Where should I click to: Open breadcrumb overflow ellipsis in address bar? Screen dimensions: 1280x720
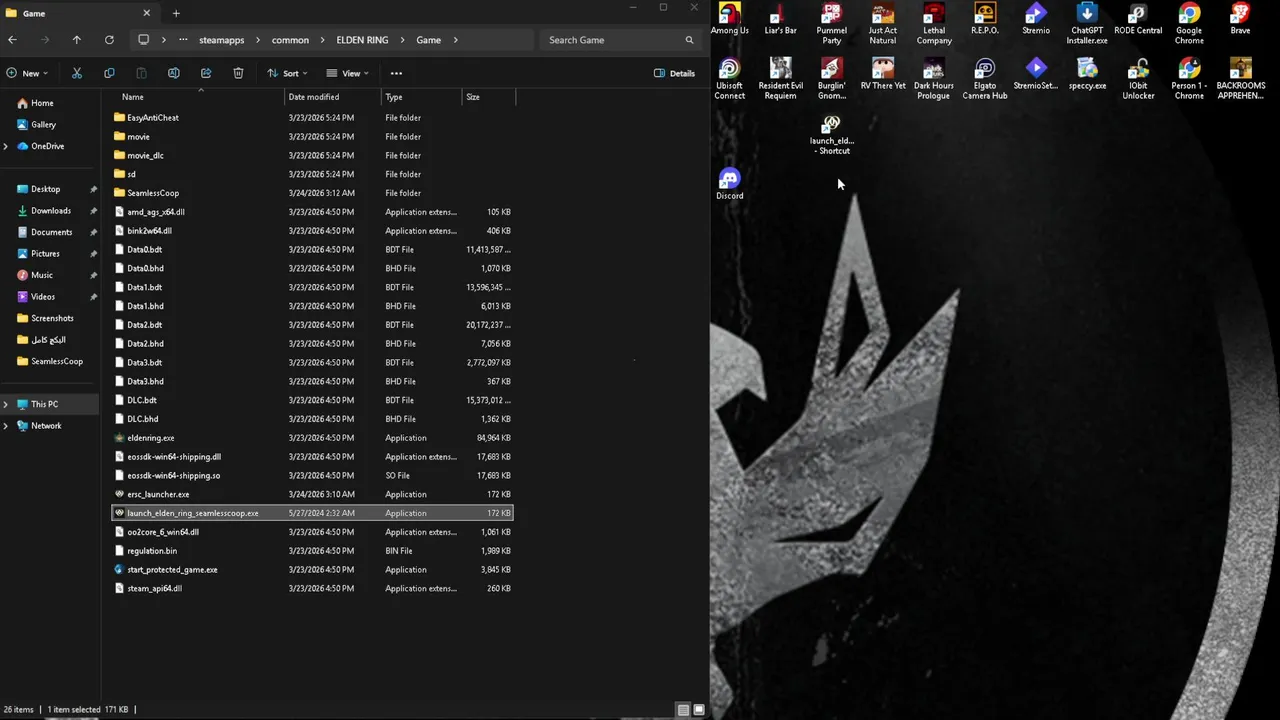pos(183,40)
